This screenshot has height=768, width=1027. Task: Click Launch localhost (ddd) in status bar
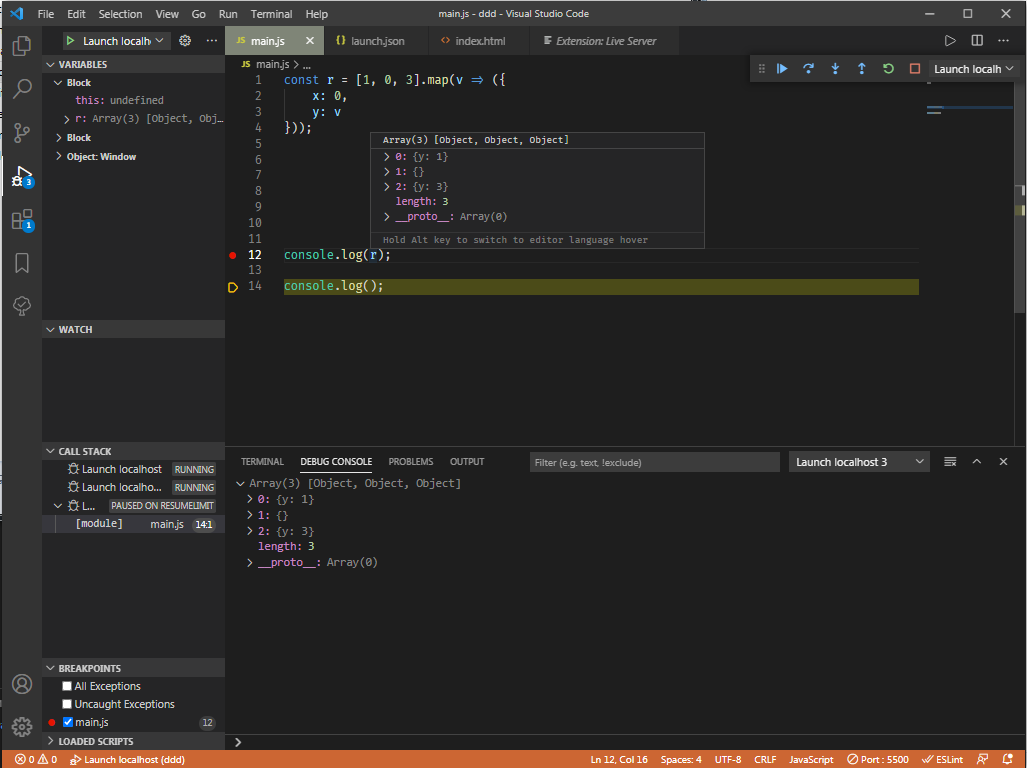point(127,759)
